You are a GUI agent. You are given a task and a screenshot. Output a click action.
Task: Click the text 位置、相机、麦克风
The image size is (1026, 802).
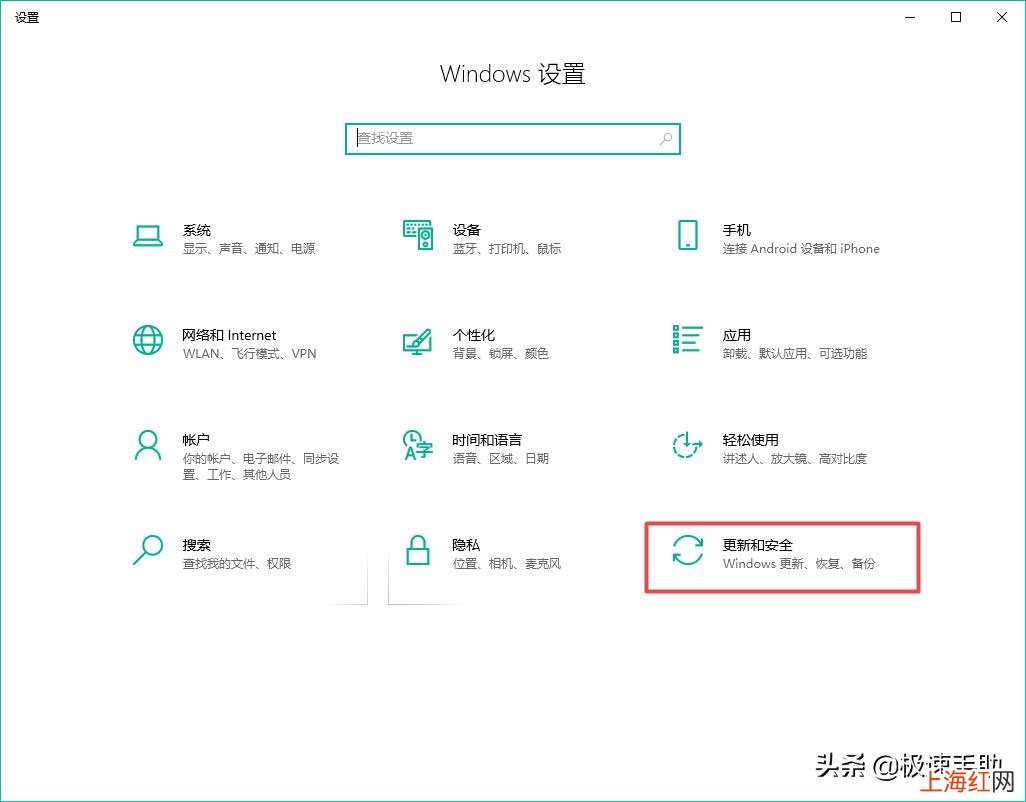click(x=507, y=563)
